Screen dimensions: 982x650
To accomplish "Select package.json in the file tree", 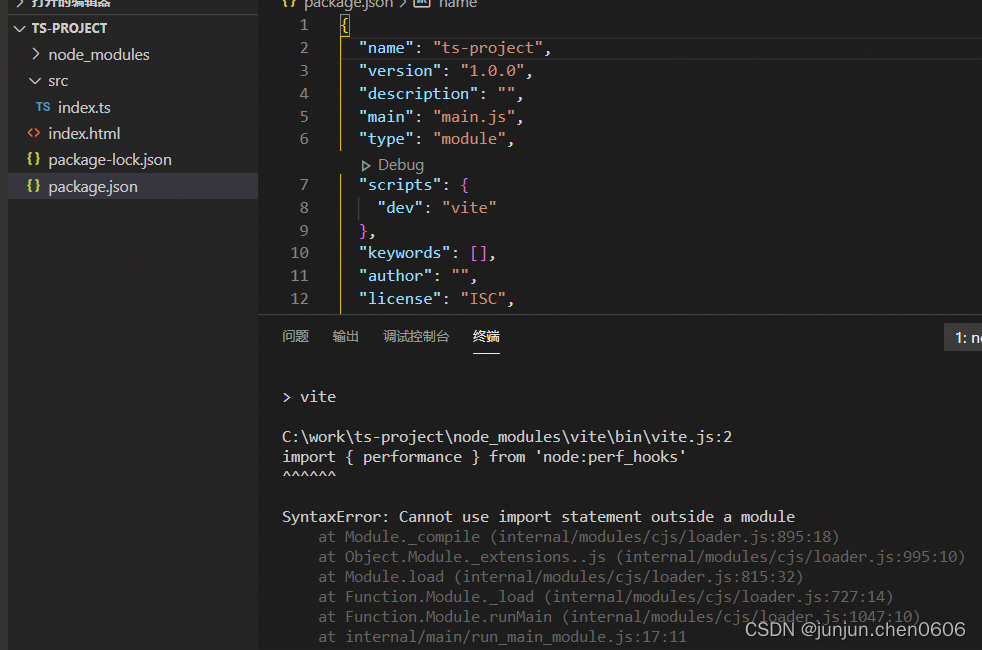I will click(x=133, y=186).
